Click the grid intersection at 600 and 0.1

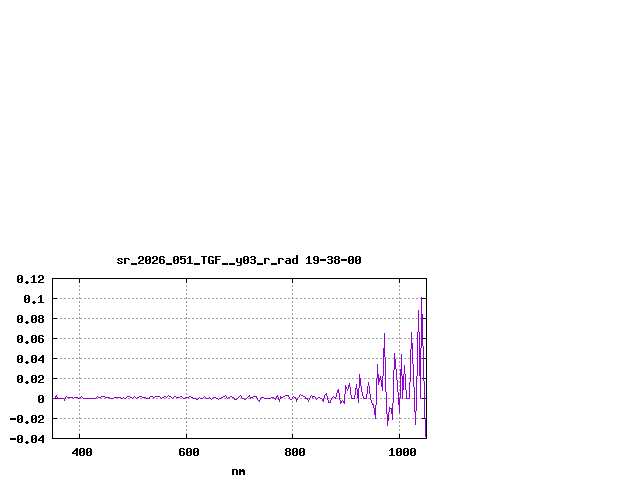(186, 299)
